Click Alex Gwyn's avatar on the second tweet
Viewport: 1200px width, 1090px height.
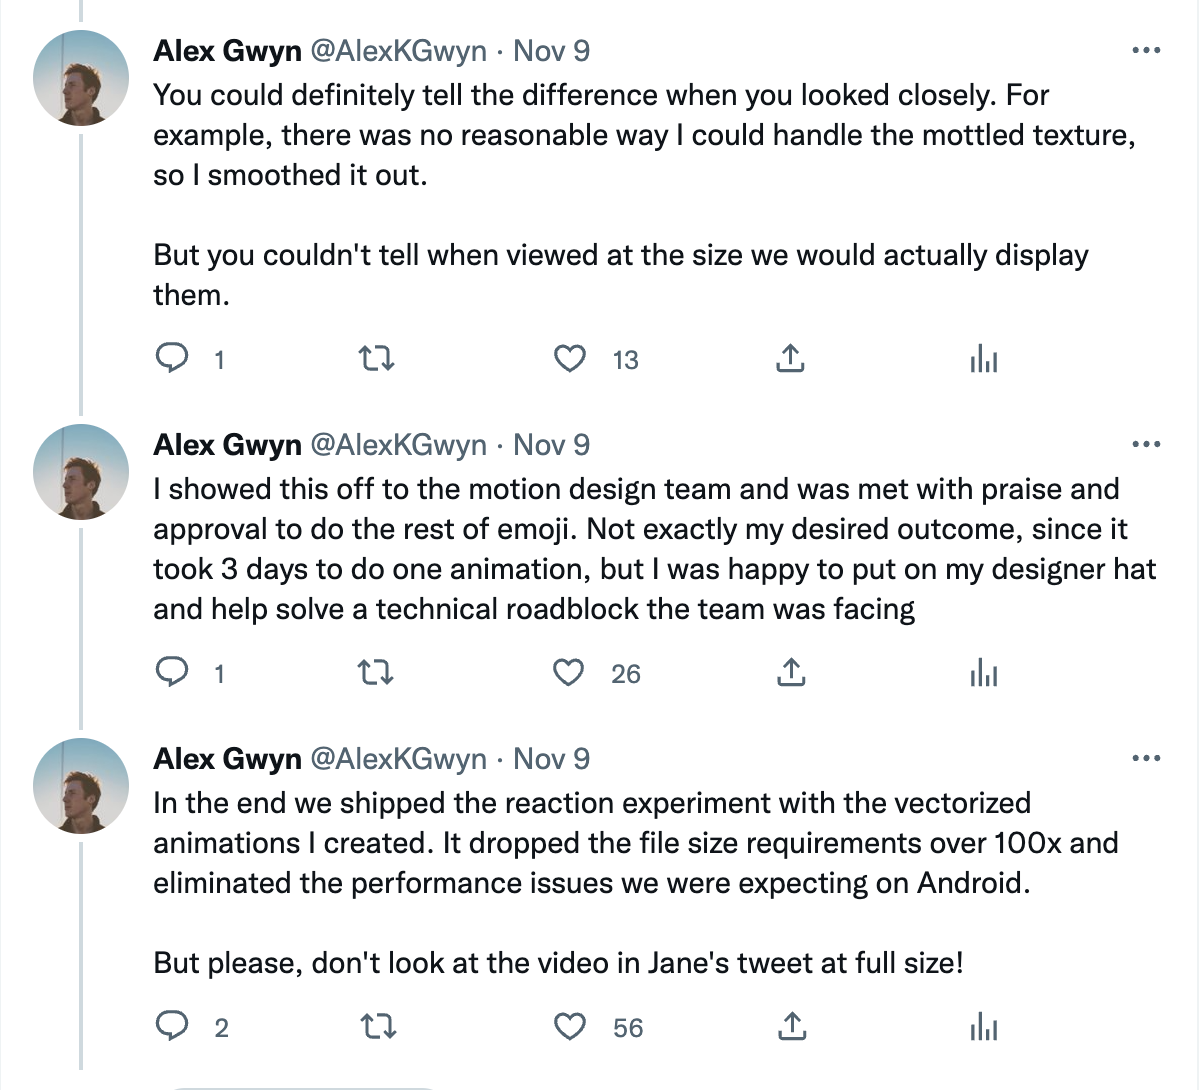click(x=81, y=471)
